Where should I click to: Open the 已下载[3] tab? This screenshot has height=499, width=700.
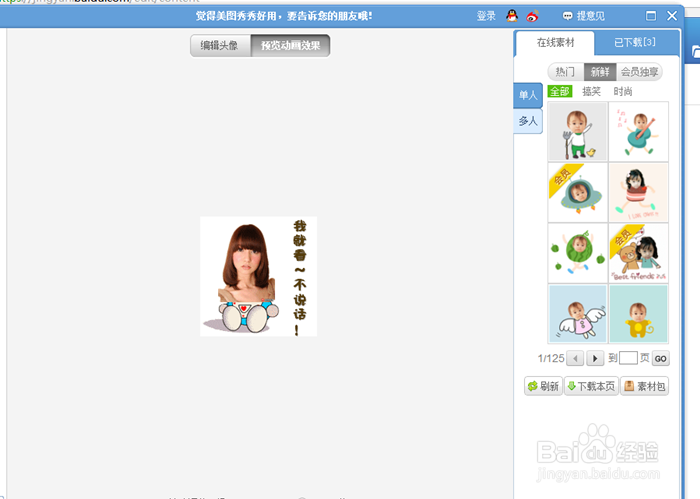click(635, 43)
